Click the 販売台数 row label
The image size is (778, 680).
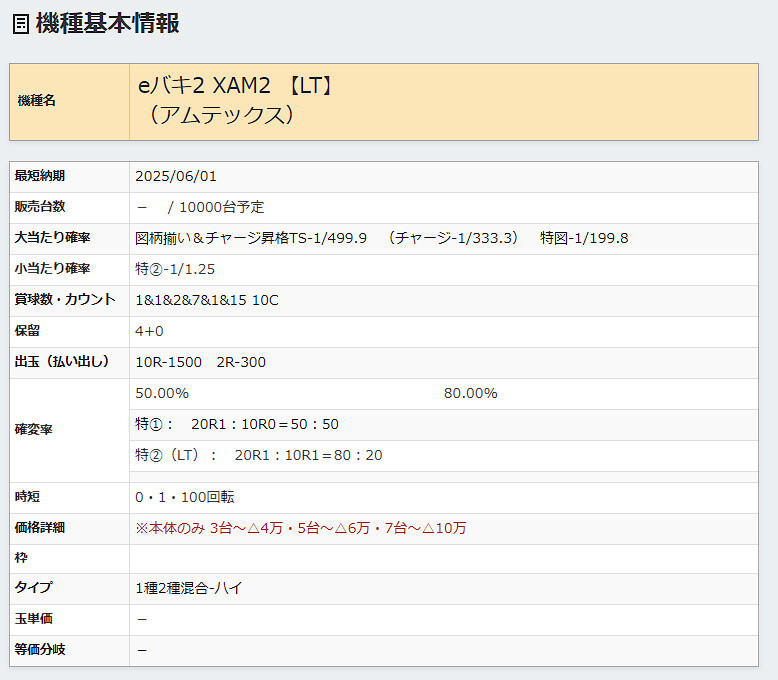pyautogui.click(x=40, y=206)
